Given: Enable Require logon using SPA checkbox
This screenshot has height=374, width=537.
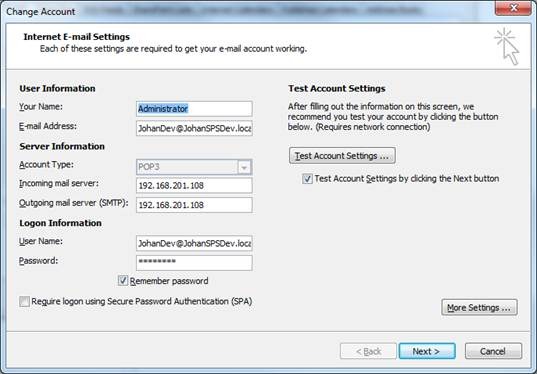Looking at the screenshot, I should [x=24, y=301].
